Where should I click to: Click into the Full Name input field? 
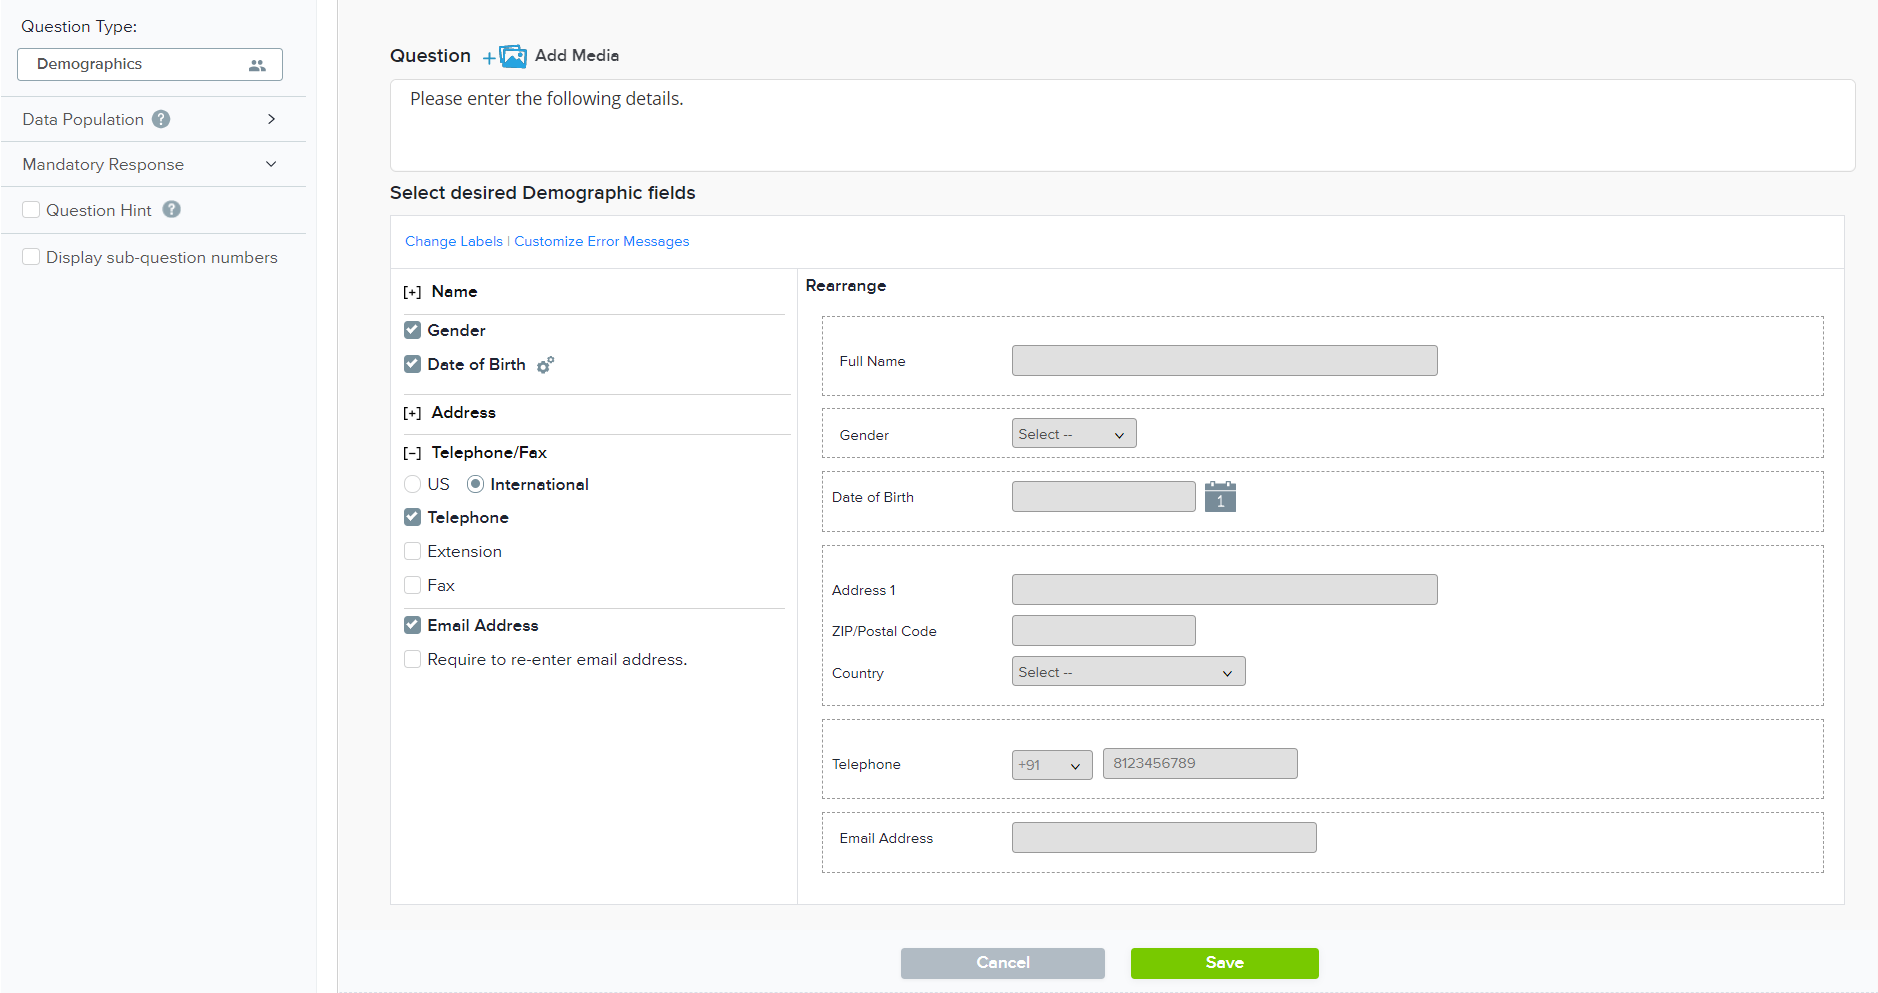click(1224, 361)
